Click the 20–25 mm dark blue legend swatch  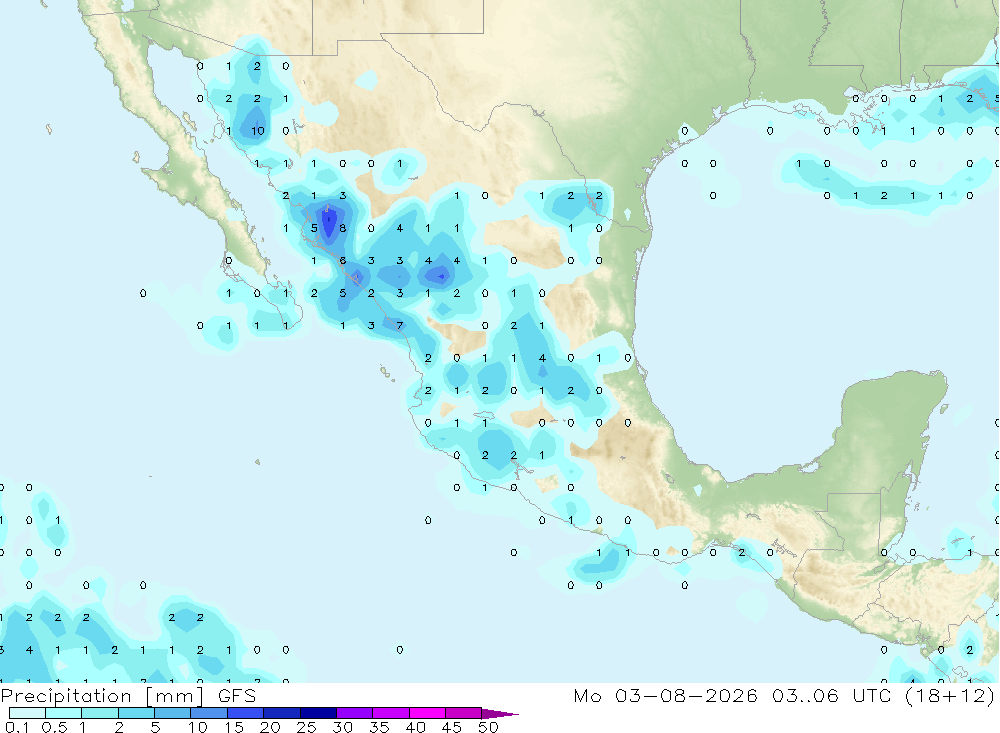point(282,713)
